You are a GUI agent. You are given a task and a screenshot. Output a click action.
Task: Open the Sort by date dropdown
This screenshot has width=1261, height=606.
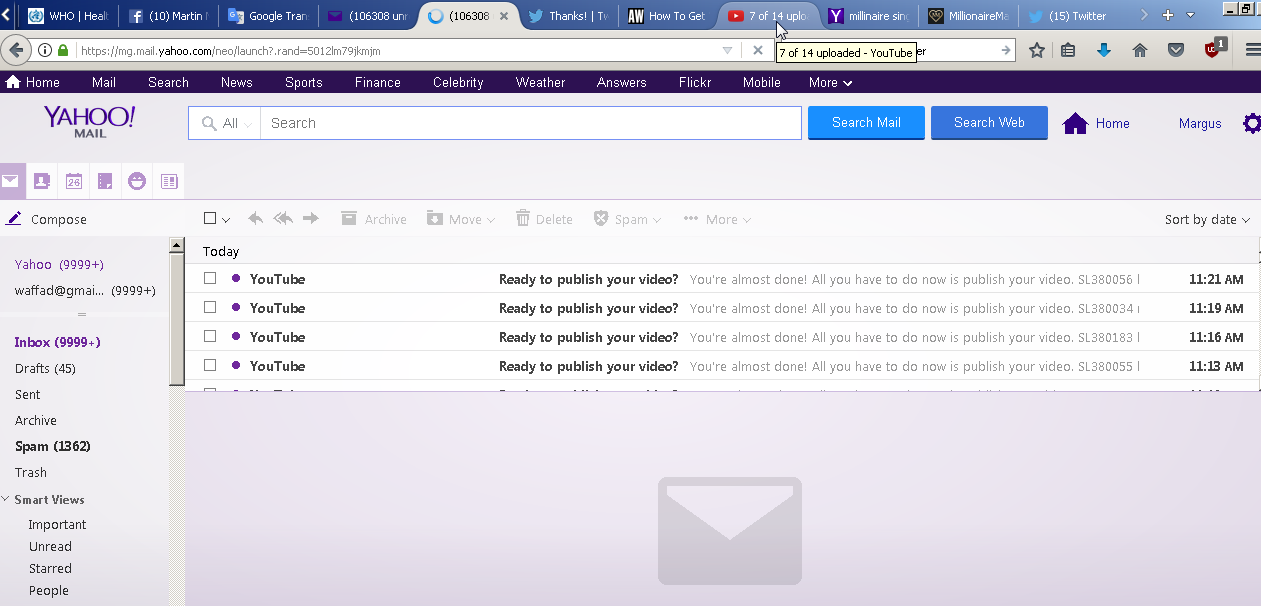[1207, 220]
